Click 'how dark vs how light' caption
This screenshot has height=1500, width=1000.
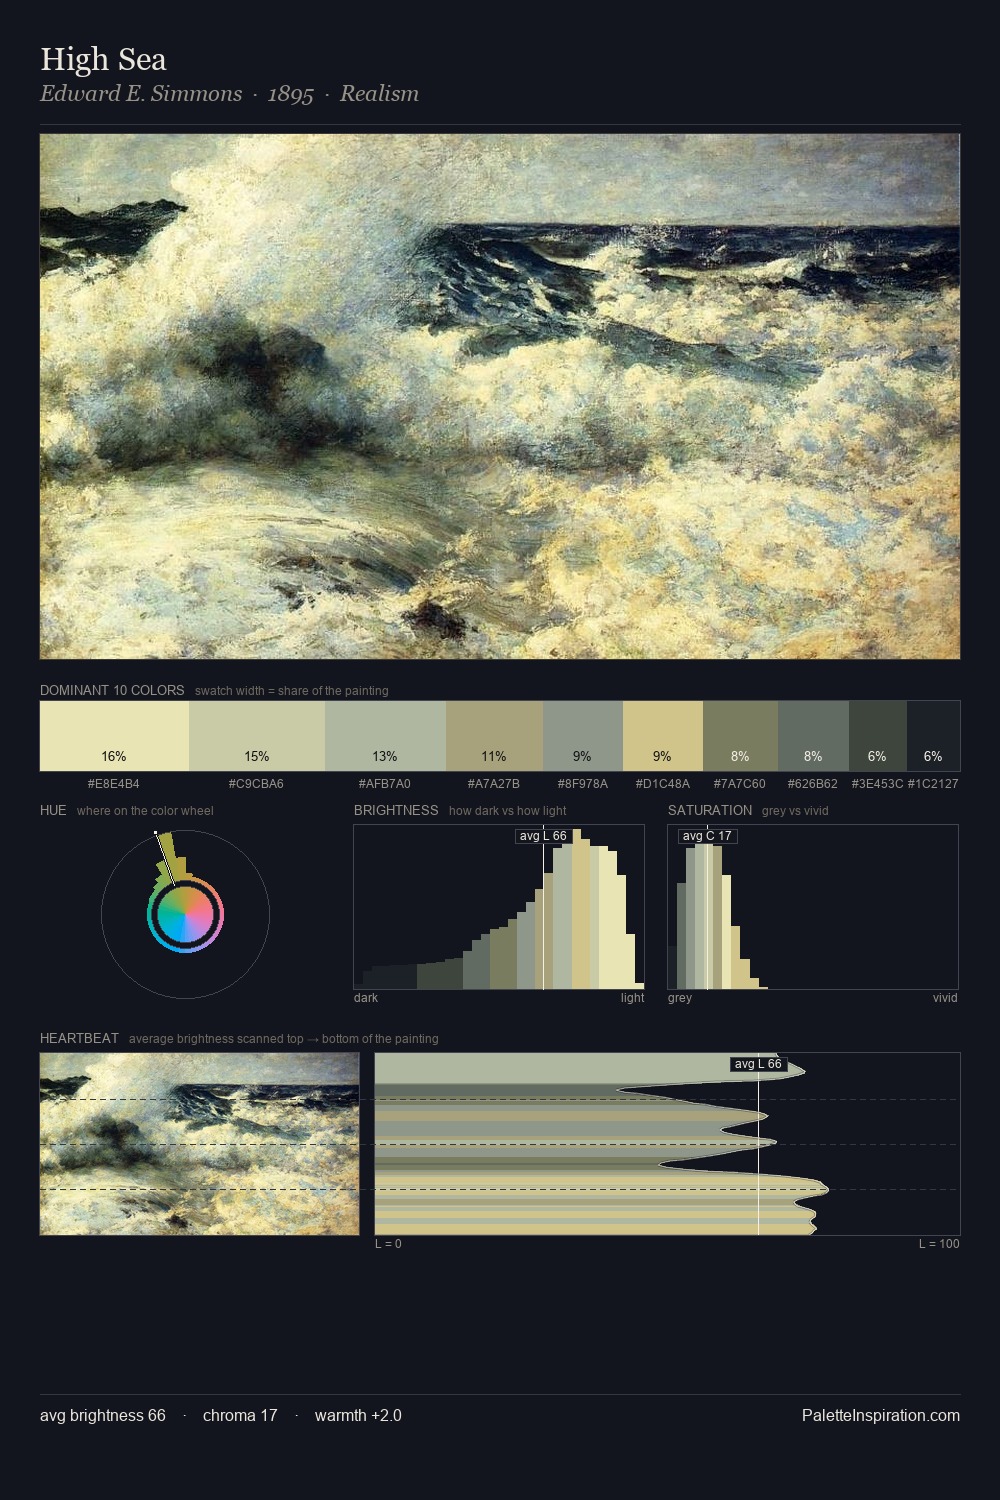tap(508, 811)
